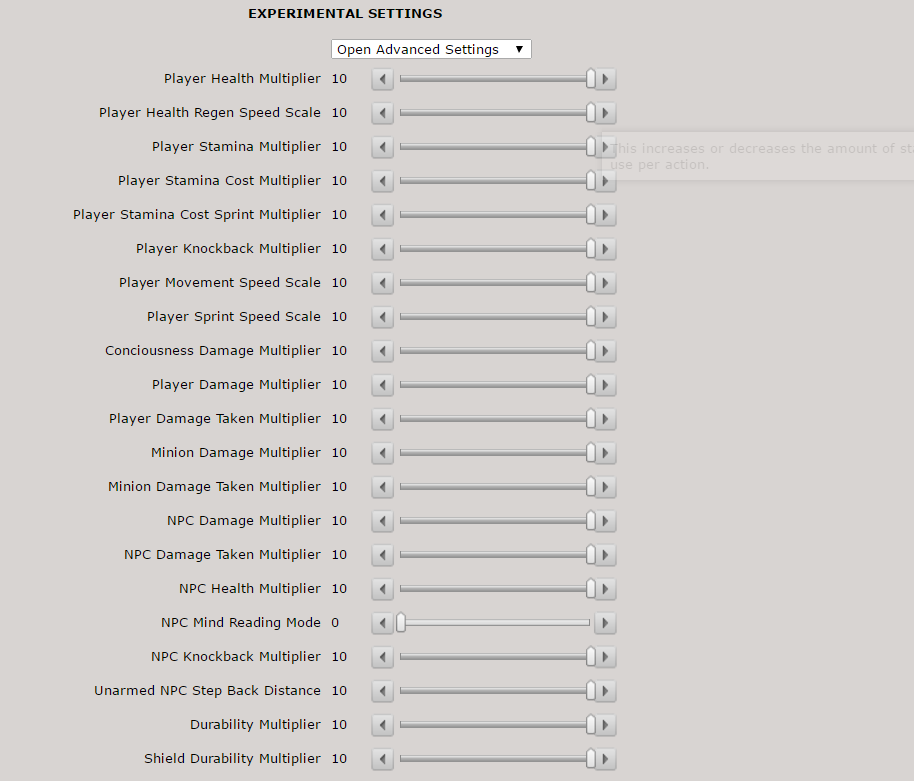Image resolution: width=914 pixels, height=781 pixels.
Task: Increase NPC Mind Reading Mode value
Action: pos(606,623)
